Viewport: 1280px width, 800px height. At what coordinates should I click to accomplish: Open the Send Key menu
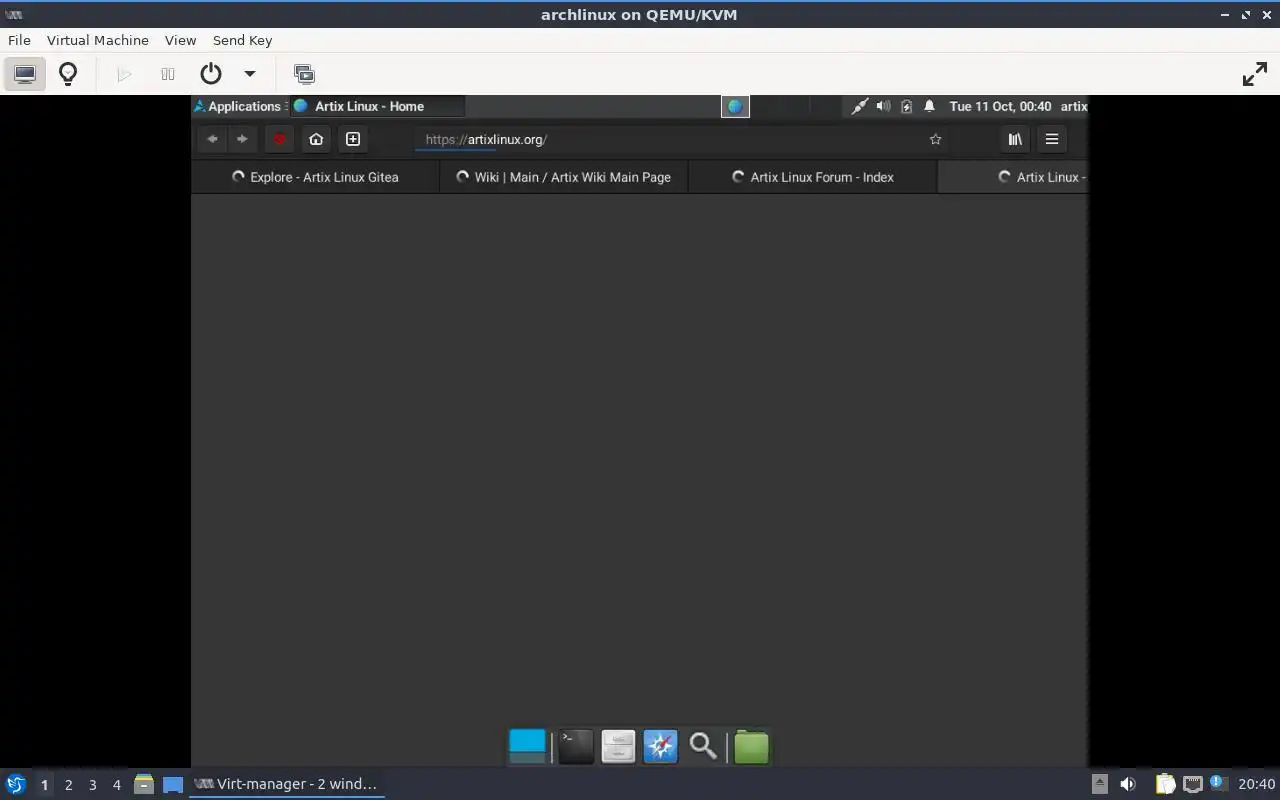click(242, 40)
